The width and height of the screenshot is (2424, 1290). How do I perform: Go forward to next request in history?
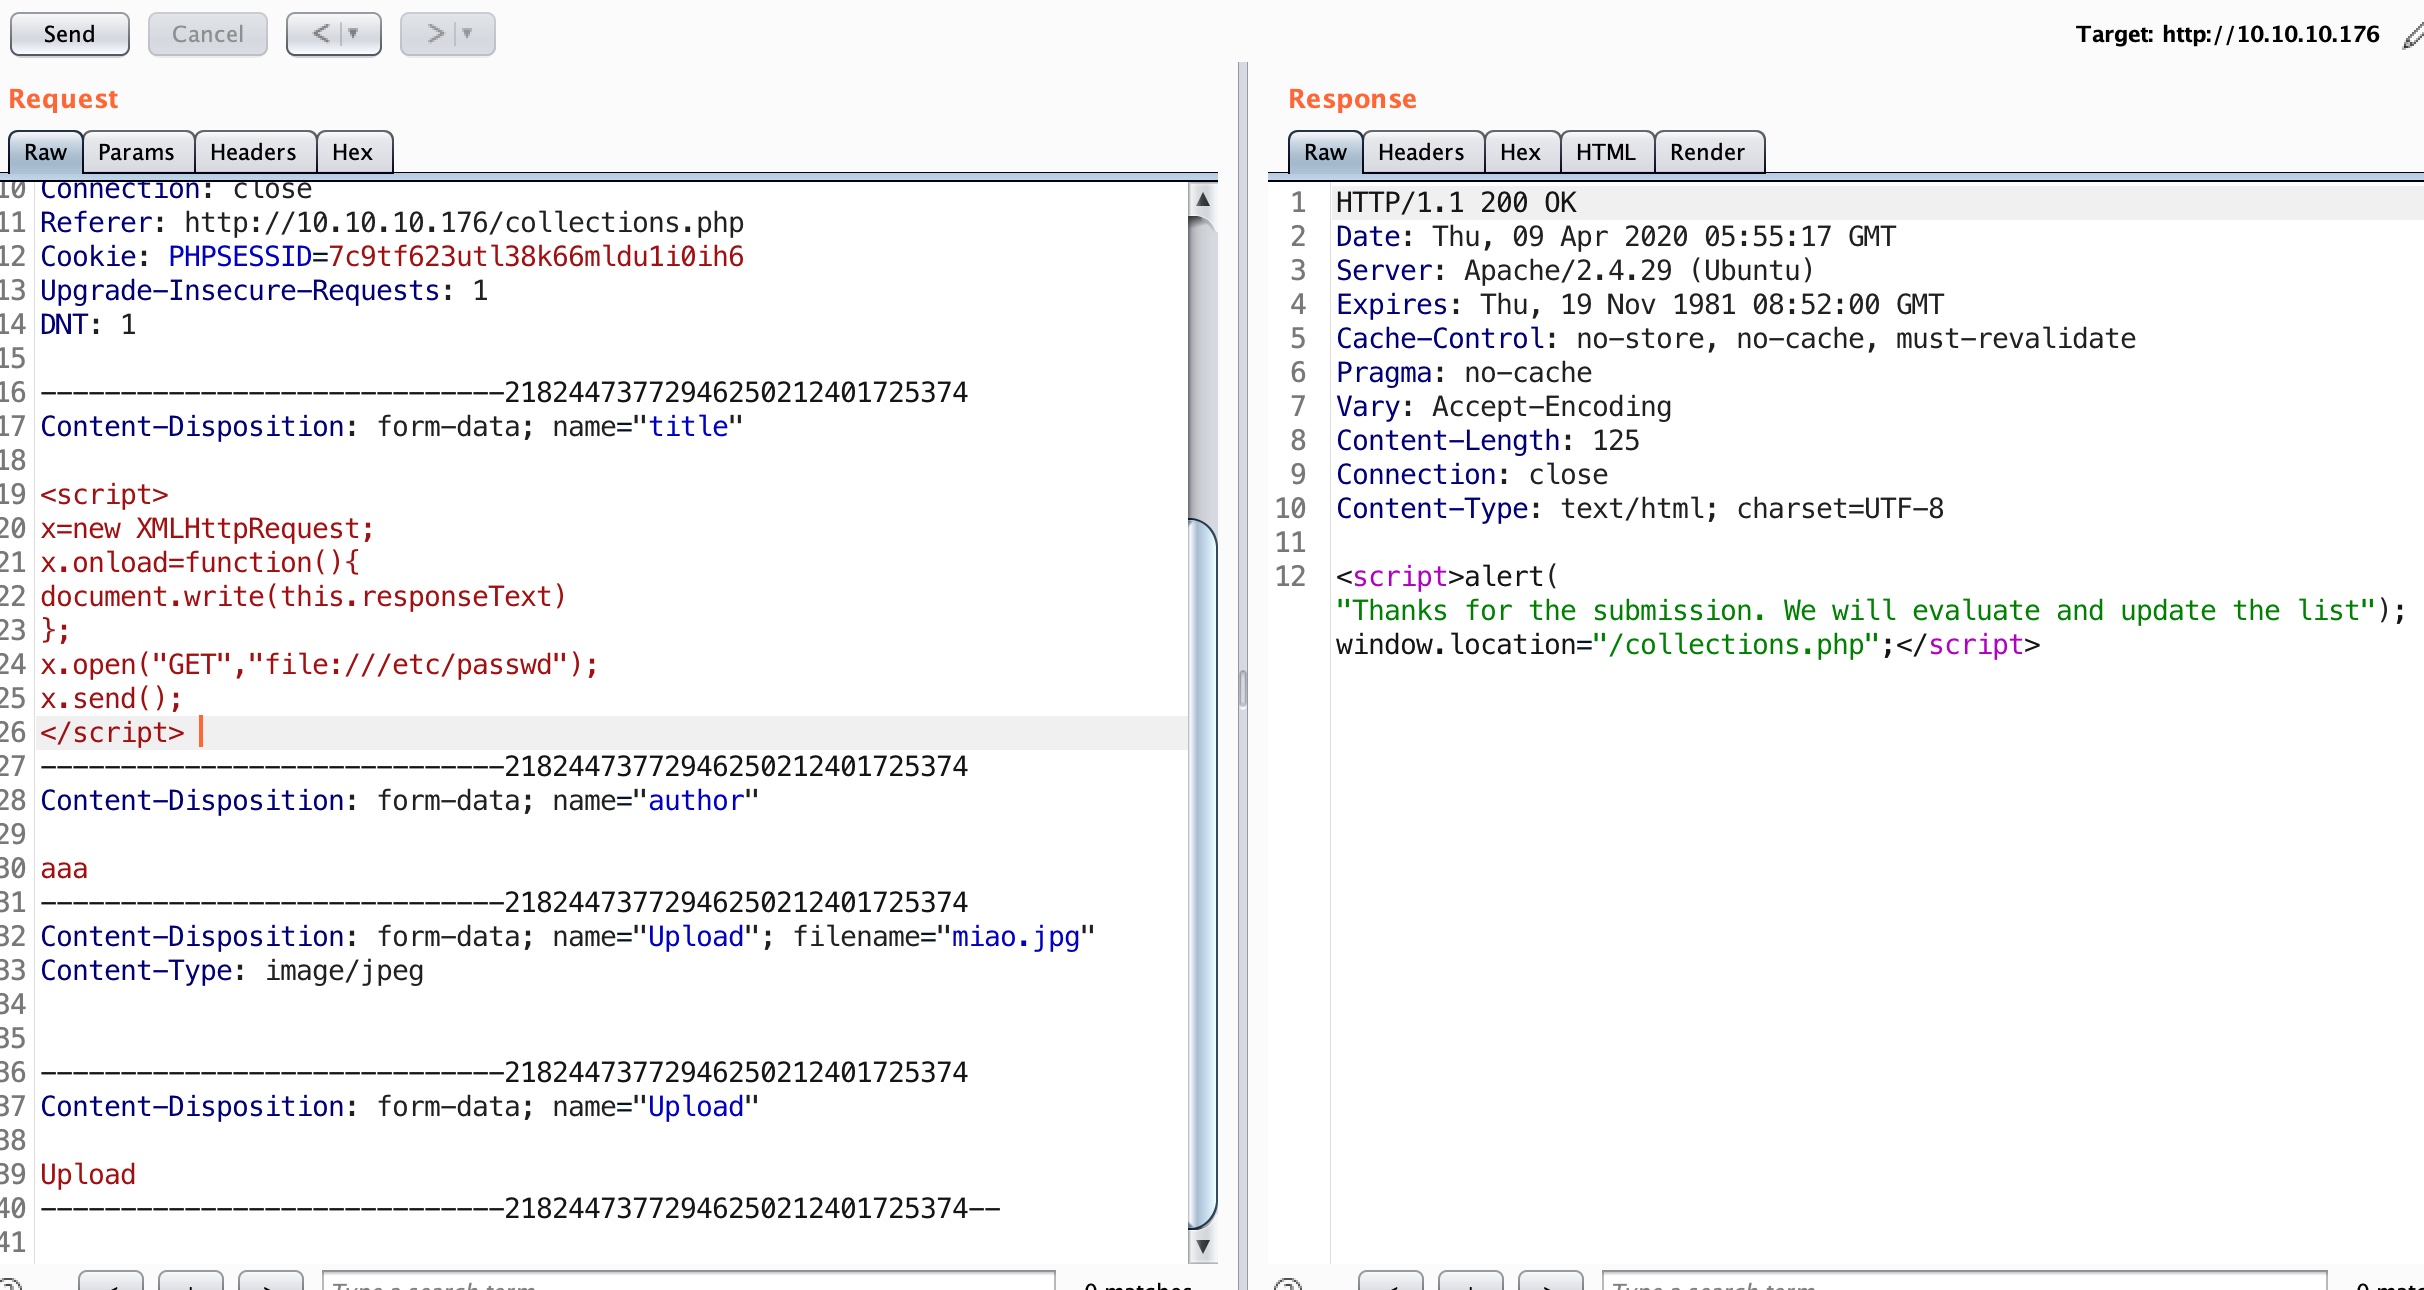pos(435,34)
